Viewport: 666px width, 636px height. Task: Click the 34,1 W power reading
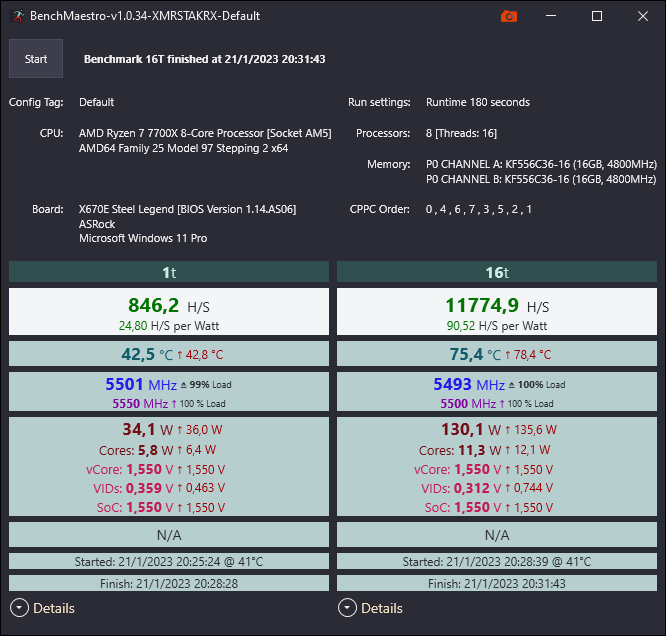click(x=148, y=429)
